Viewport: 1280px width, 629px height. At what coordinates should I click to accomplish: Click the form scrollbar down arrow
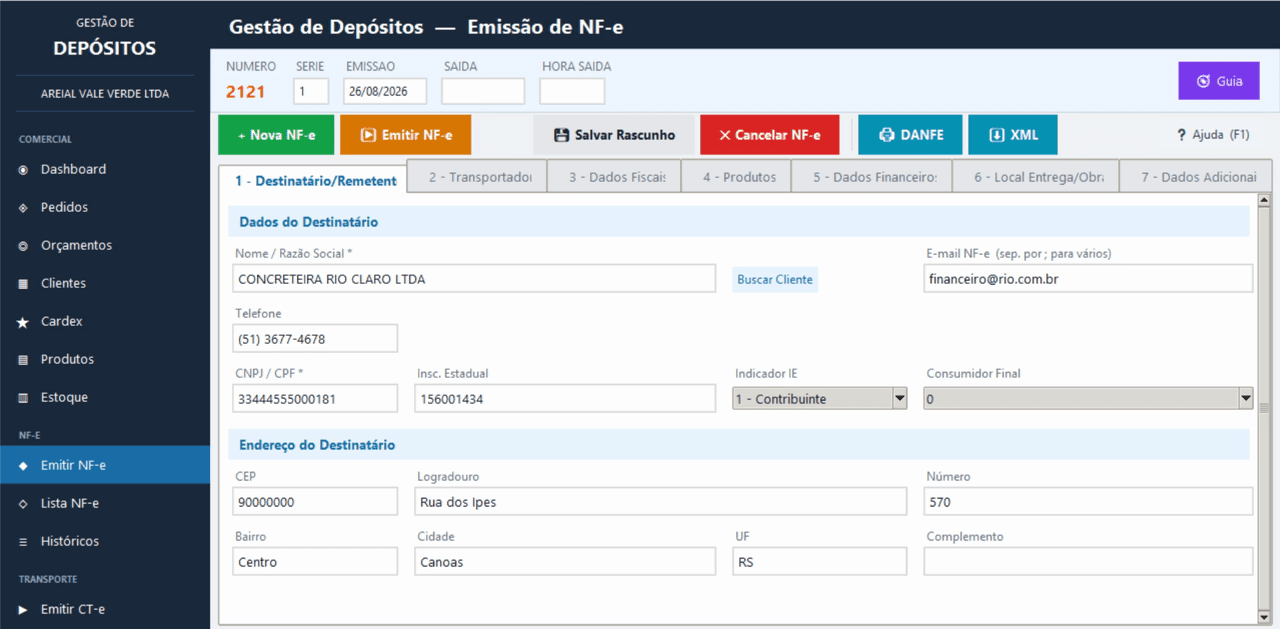tap(1264, 616)
